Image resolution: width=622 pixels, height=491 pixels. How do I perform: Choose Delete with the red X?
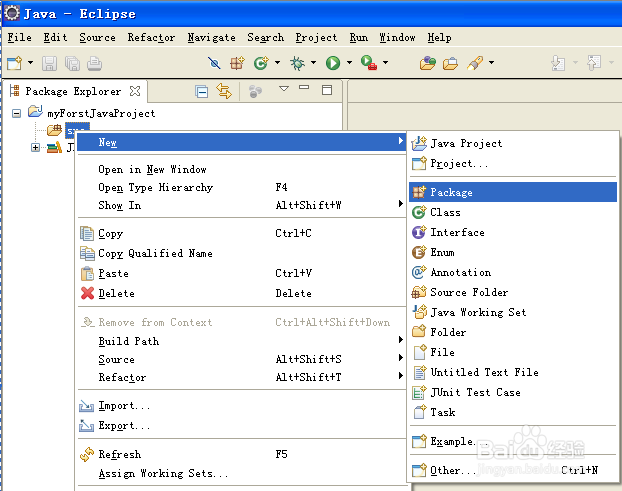click(x=241, y=293)
